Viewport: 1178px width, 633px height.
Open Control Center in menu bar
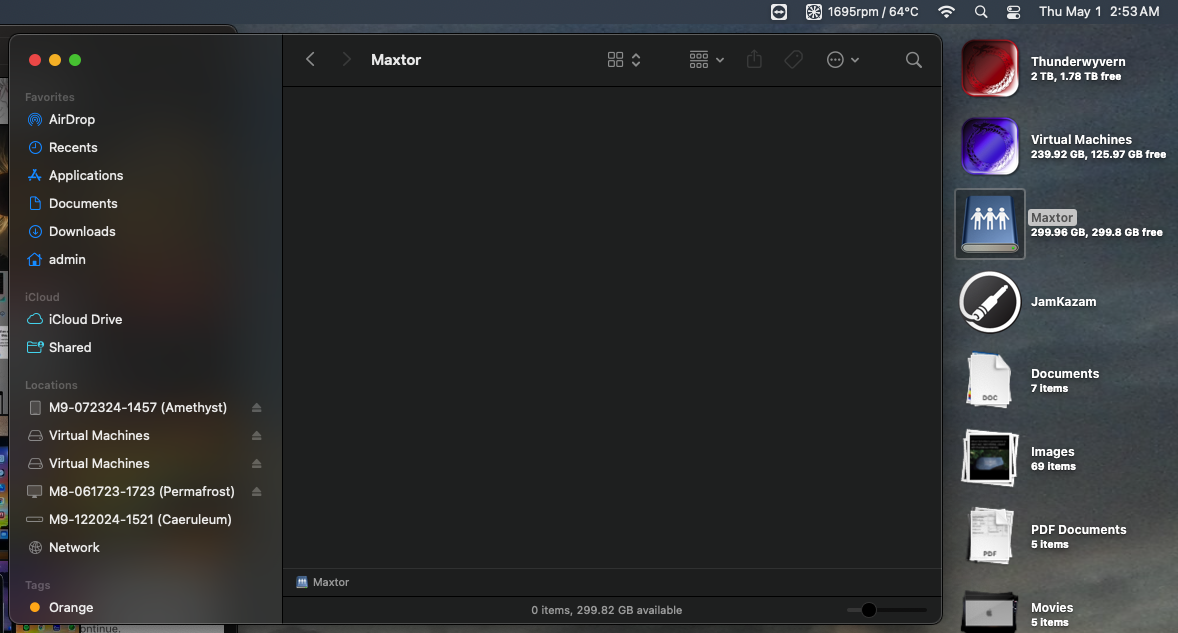click(x=1013, y=12)
